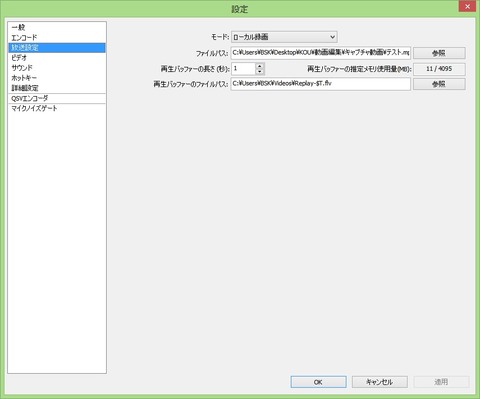The image size is (480, 399).
Task: Open the マイクノイズゲート list entry
Action: pos(57,108)
